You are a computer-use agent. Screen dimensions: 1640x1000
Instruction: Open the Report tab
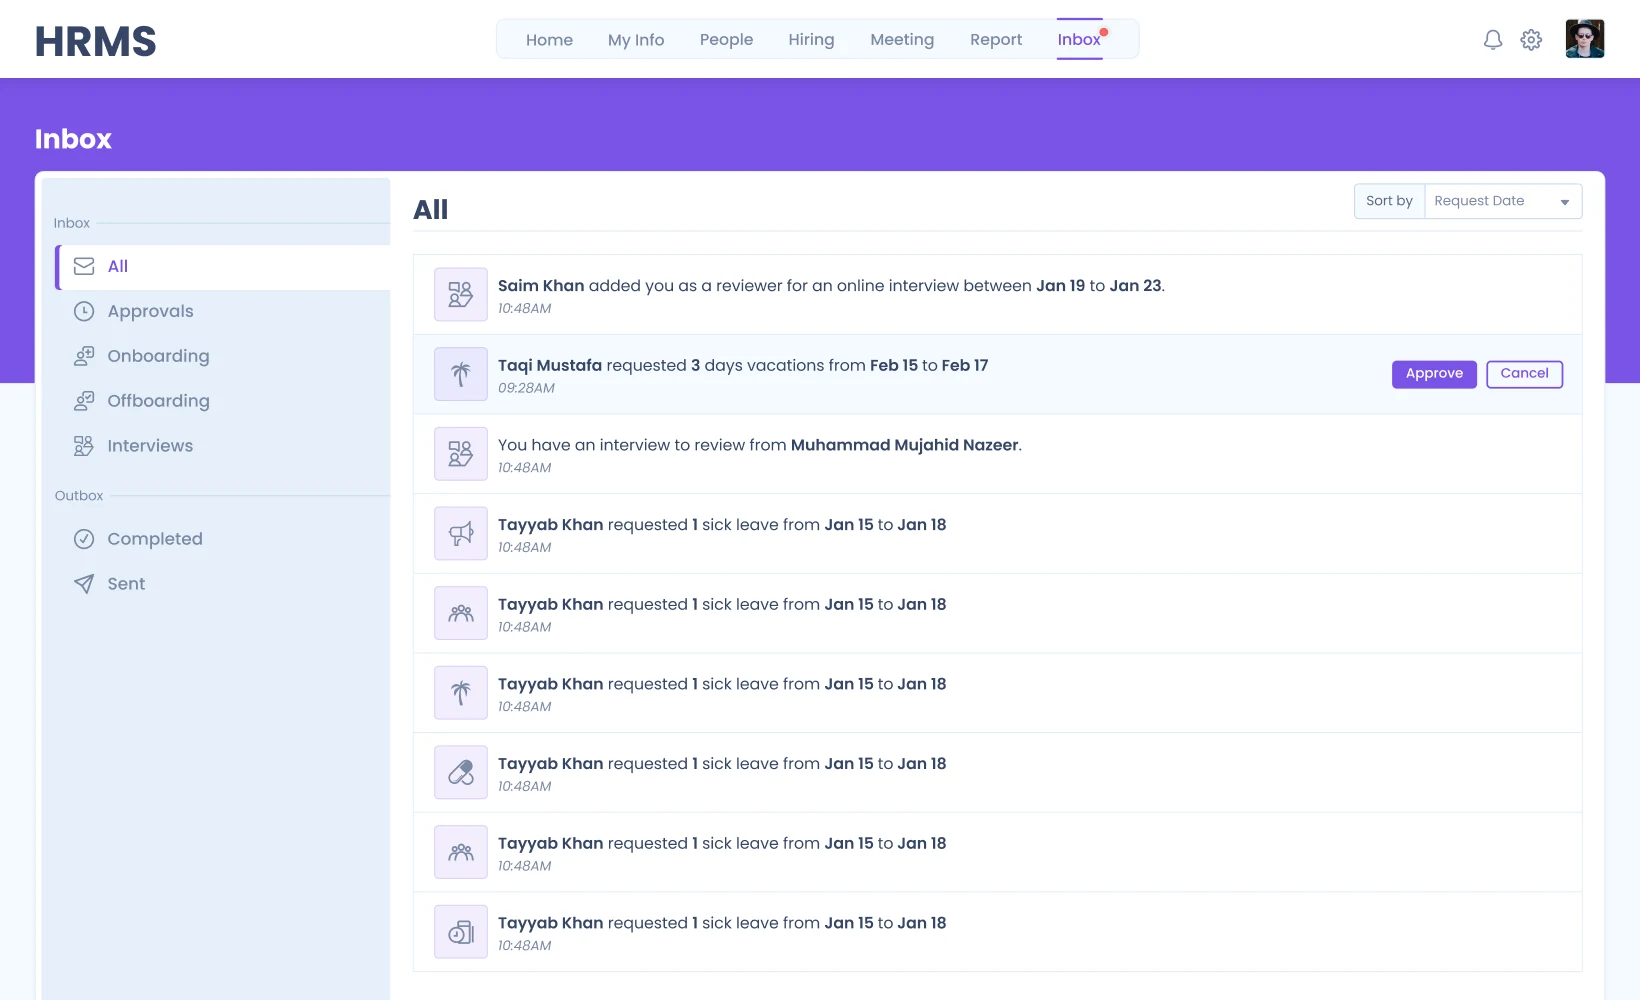[x=996, y=40]
